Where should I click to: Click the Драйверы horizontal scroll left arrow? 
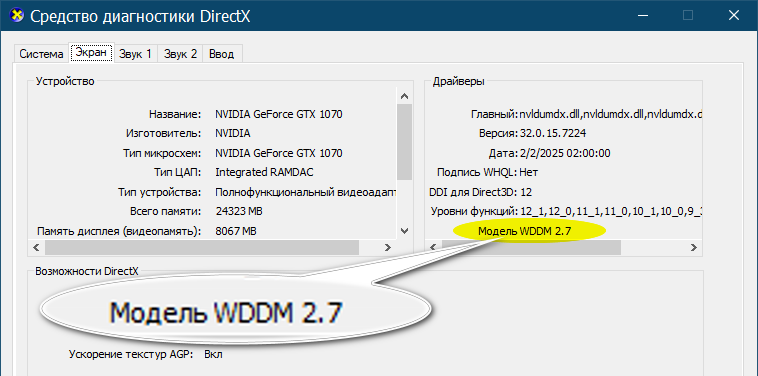point(433,247)
